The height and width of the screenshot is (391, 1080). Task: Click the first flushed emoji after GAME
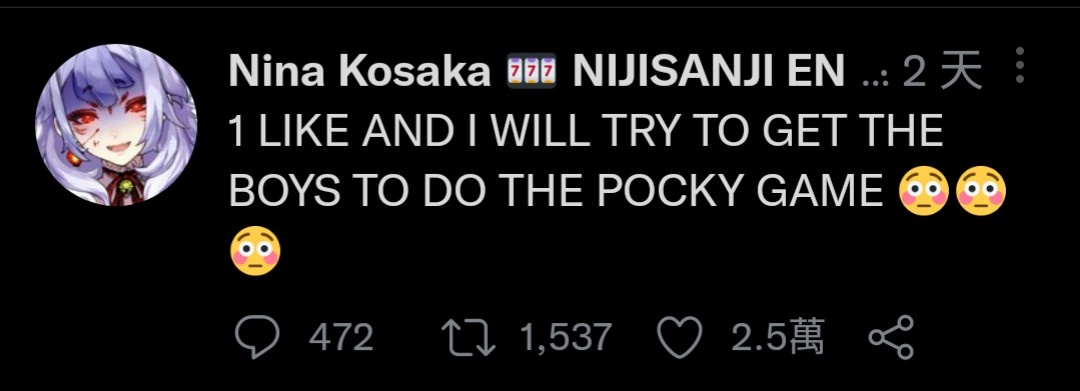point(924,189)
